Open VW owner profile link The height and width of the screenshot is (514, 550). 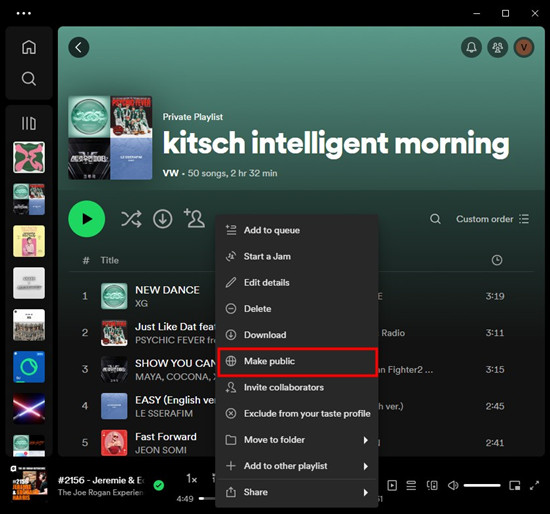tap(170, 173)
